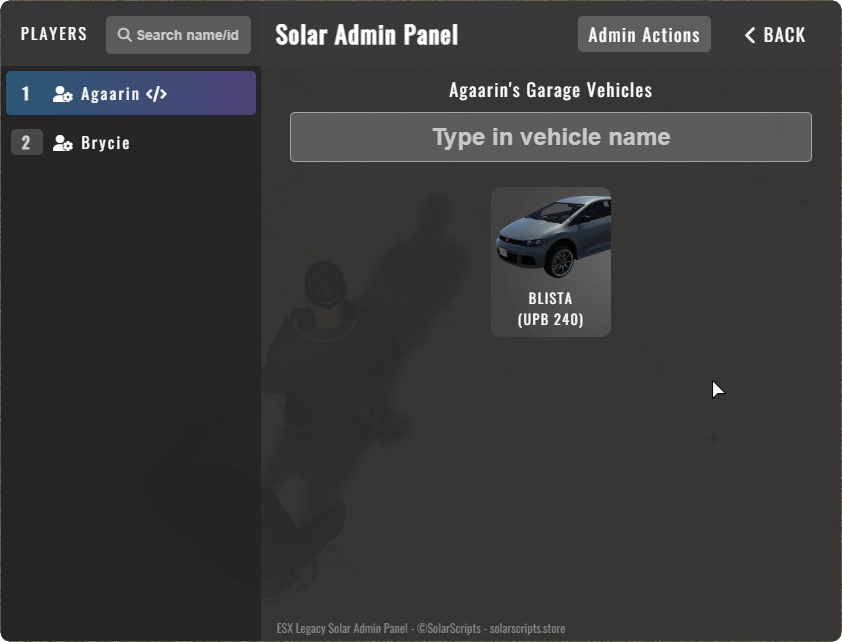Go back using the BACK text

[x=784, y=35]
